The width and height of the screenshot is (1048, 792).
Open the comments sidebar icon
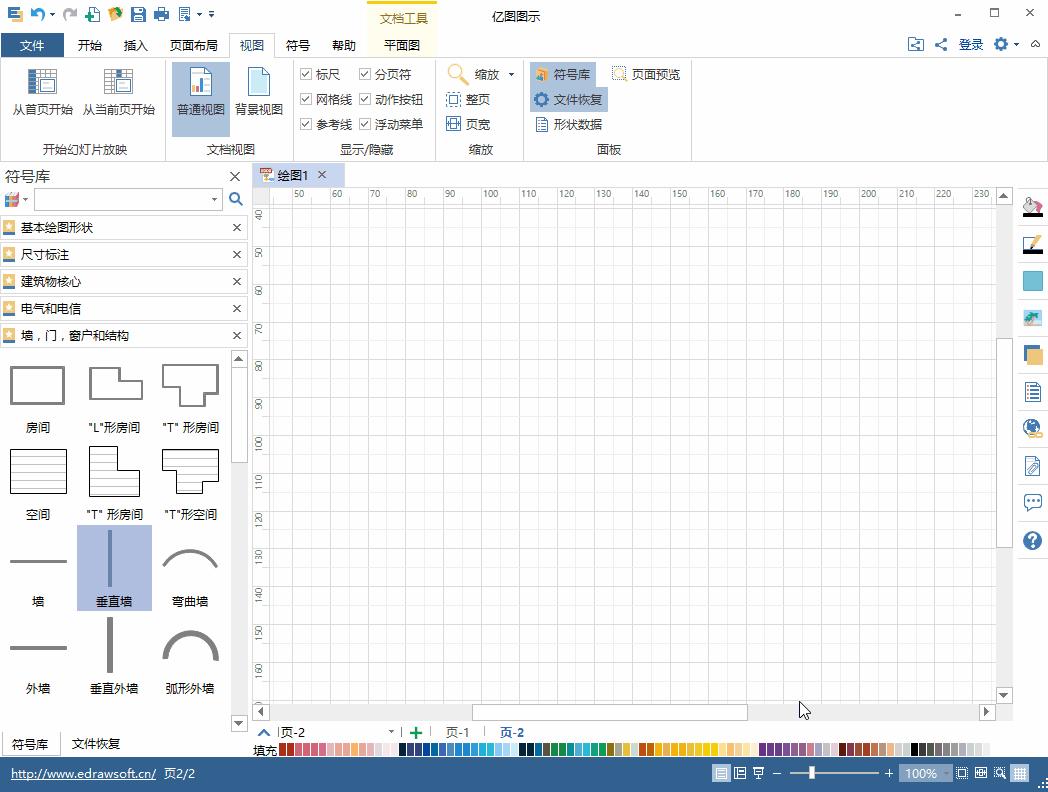(1033, 502)
